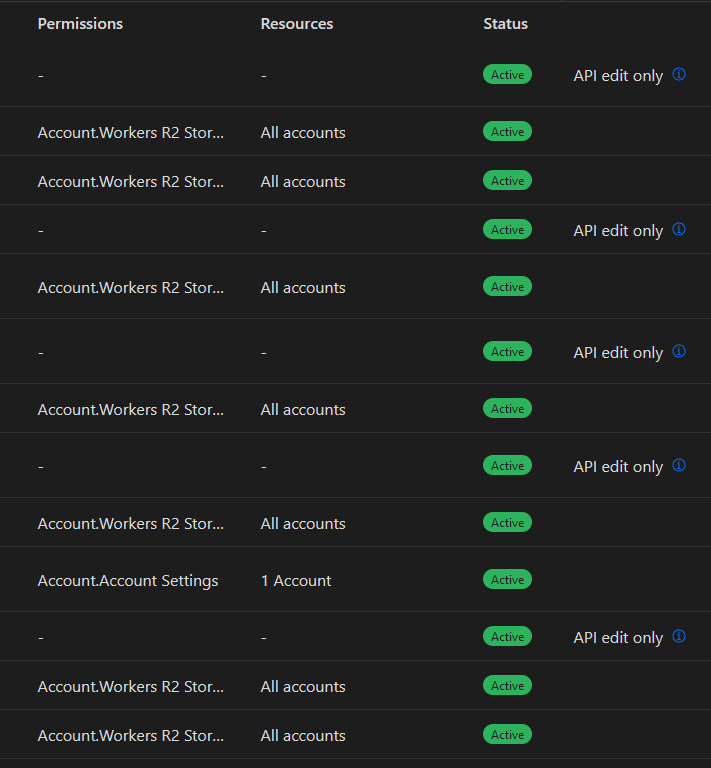This screenshot has width=711, height=768.
Task: Click the fourth "API edit only" info icon
Action: pyautogui.click(x=679, y=465)
